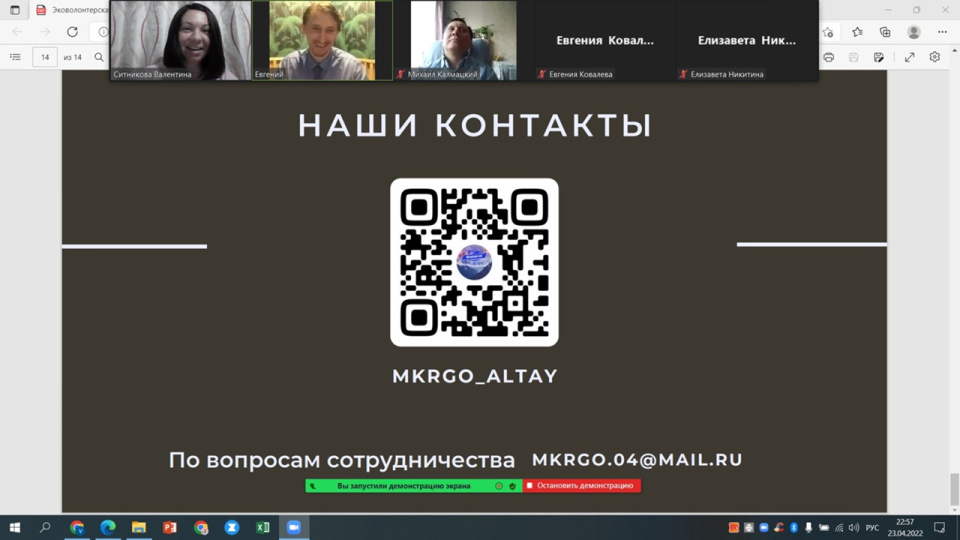
Task: Click the MKRGO_ALTAY text
Action: pos(475,376)
